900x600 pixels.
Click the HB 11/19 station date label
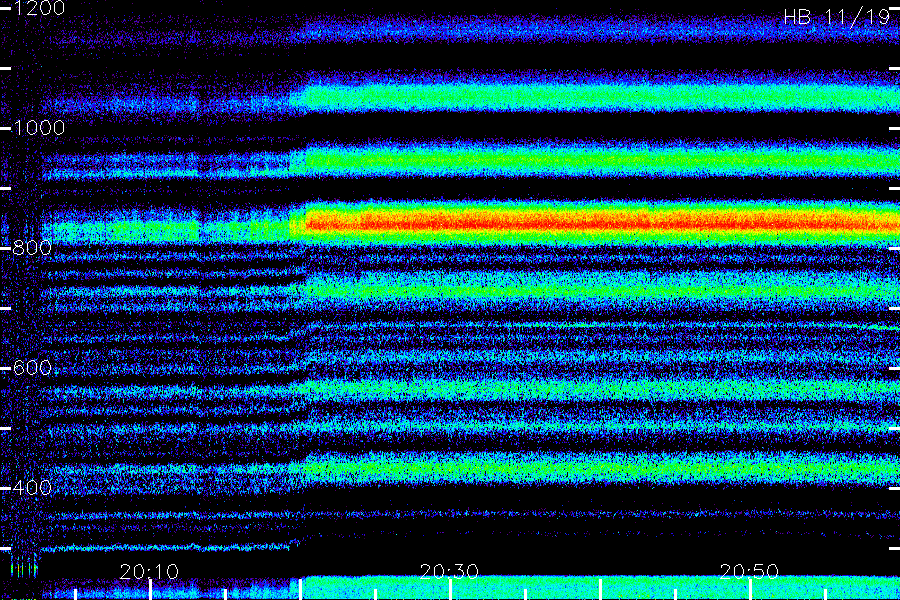pos(837,17)
